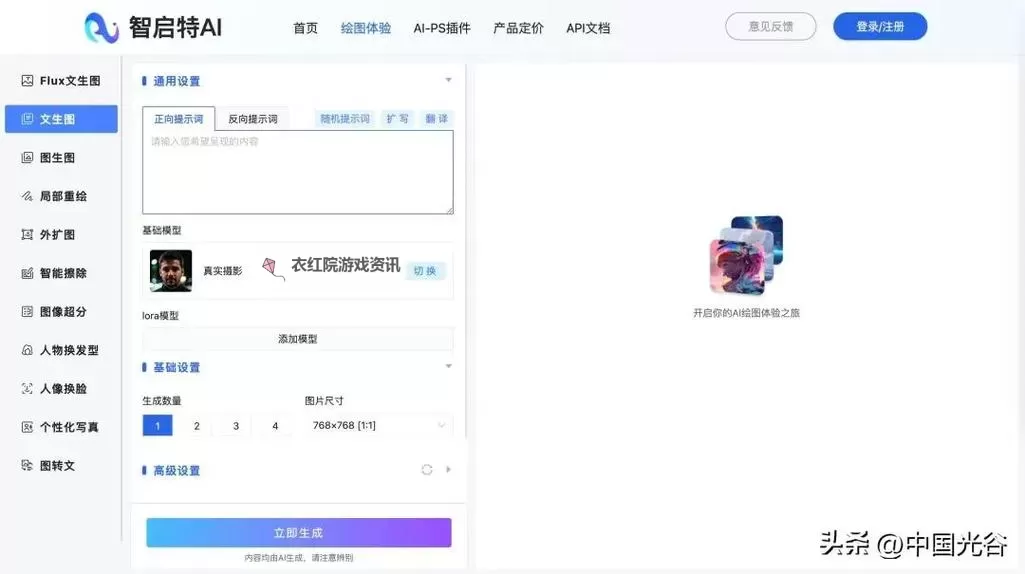Click the 通用设置 section title
The height and width of the screenshot is (574, 1025).
(176, 81)
